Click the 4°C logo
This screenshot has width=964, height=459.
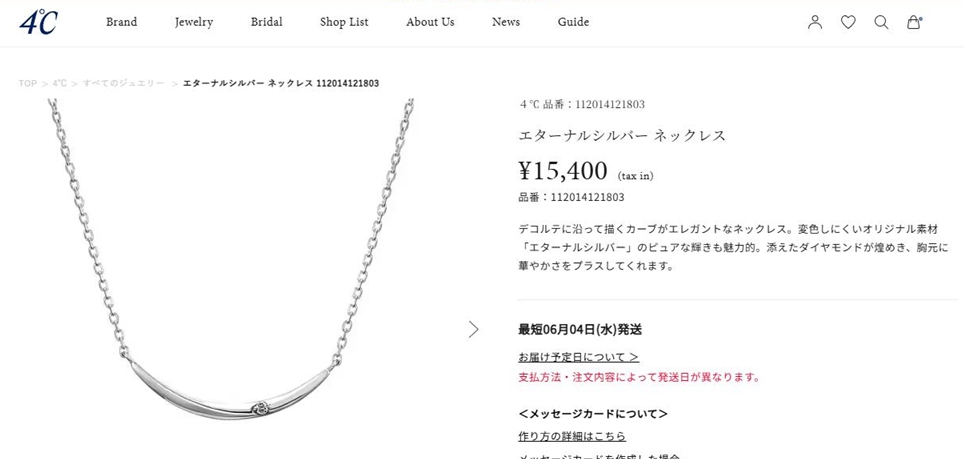click(38, 22)
